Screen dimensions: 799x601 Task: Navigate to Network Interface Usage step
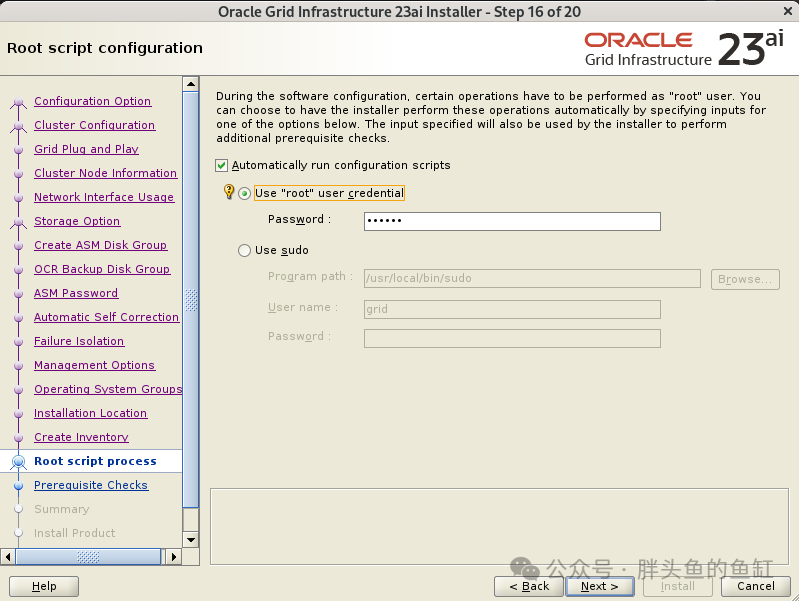click(x=104, y=197)
